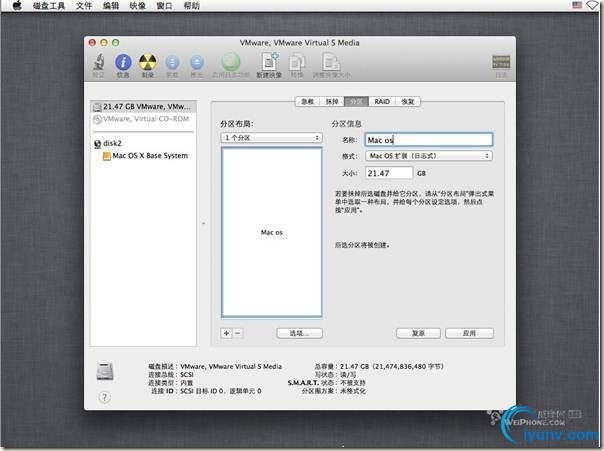Screen dimensions: 604x451
Task: Click the '21.47 GB (21,474,836,480 字节)' capacity text
Action: [392, 366]
